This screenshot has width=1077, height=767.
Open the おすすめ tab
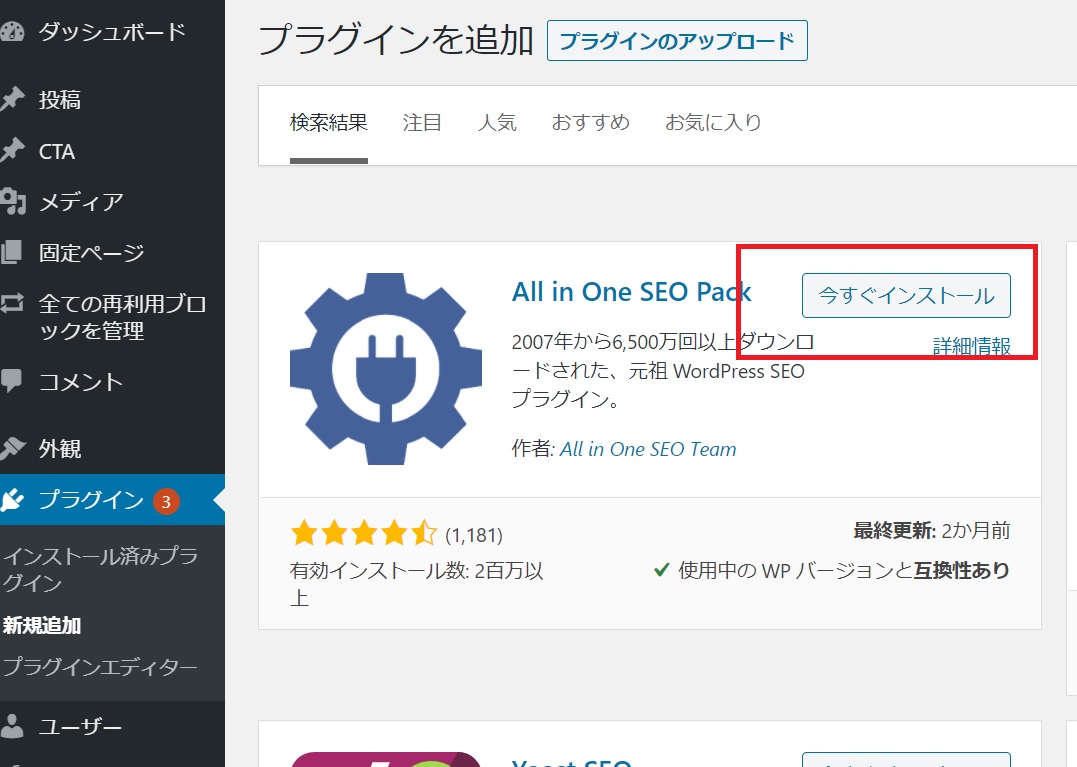(x=590, y=123)
